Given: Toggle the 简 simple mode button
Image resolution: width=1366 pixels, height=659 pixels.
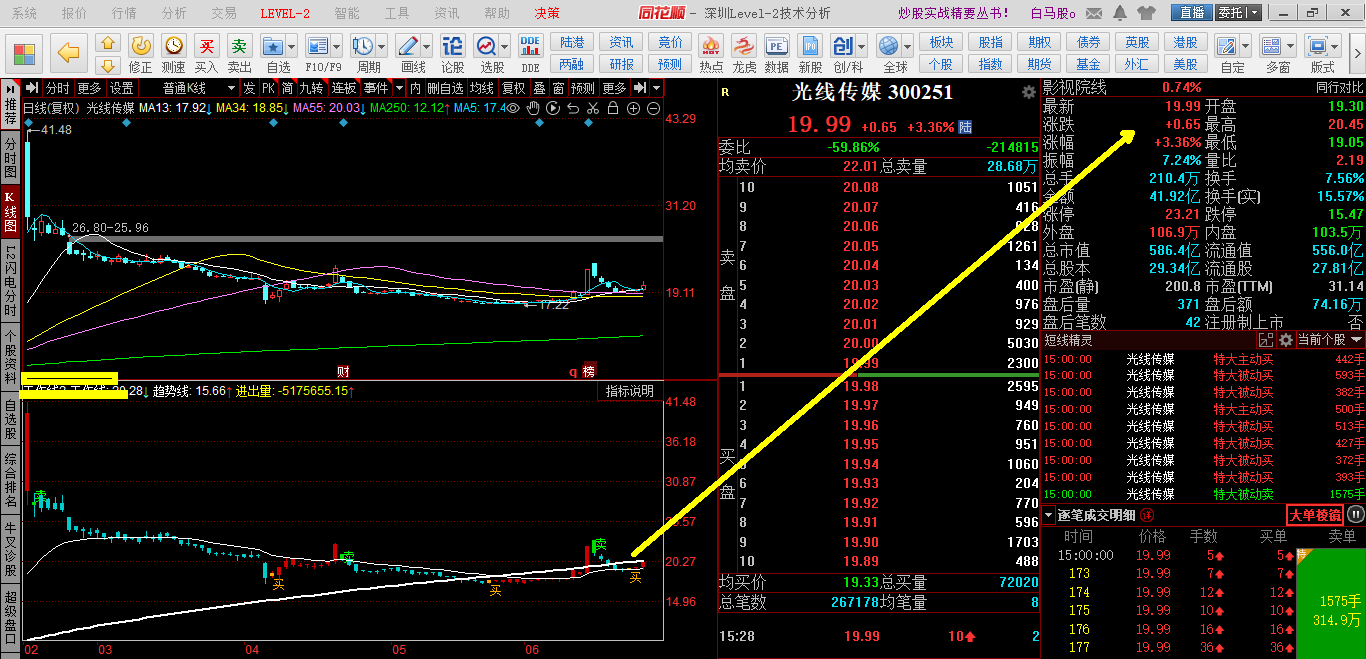Looking at the screenshot, I should click(x=287, y=88).
